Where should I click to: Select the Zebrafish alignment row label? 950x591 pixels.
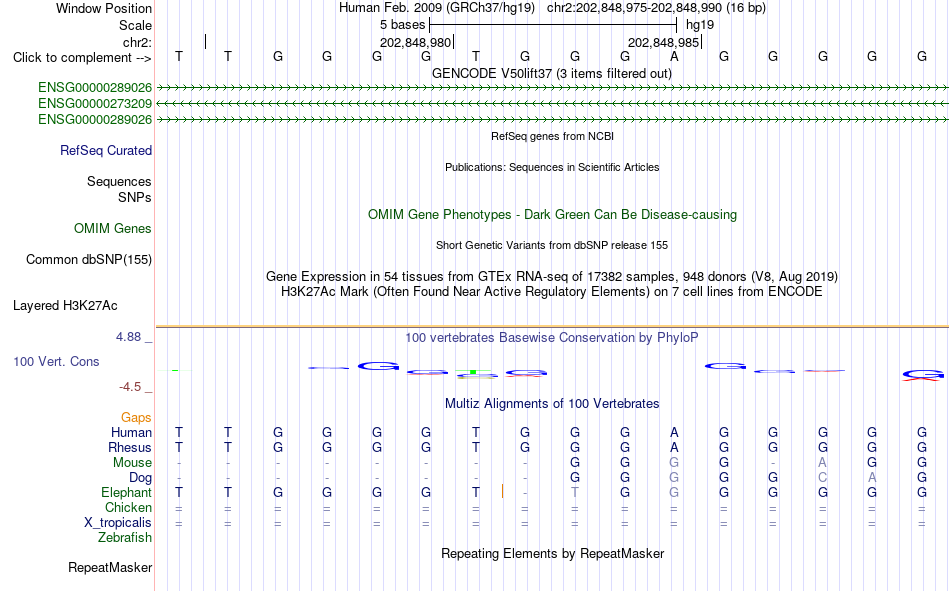pyautogui.click(x=125, y=538)
